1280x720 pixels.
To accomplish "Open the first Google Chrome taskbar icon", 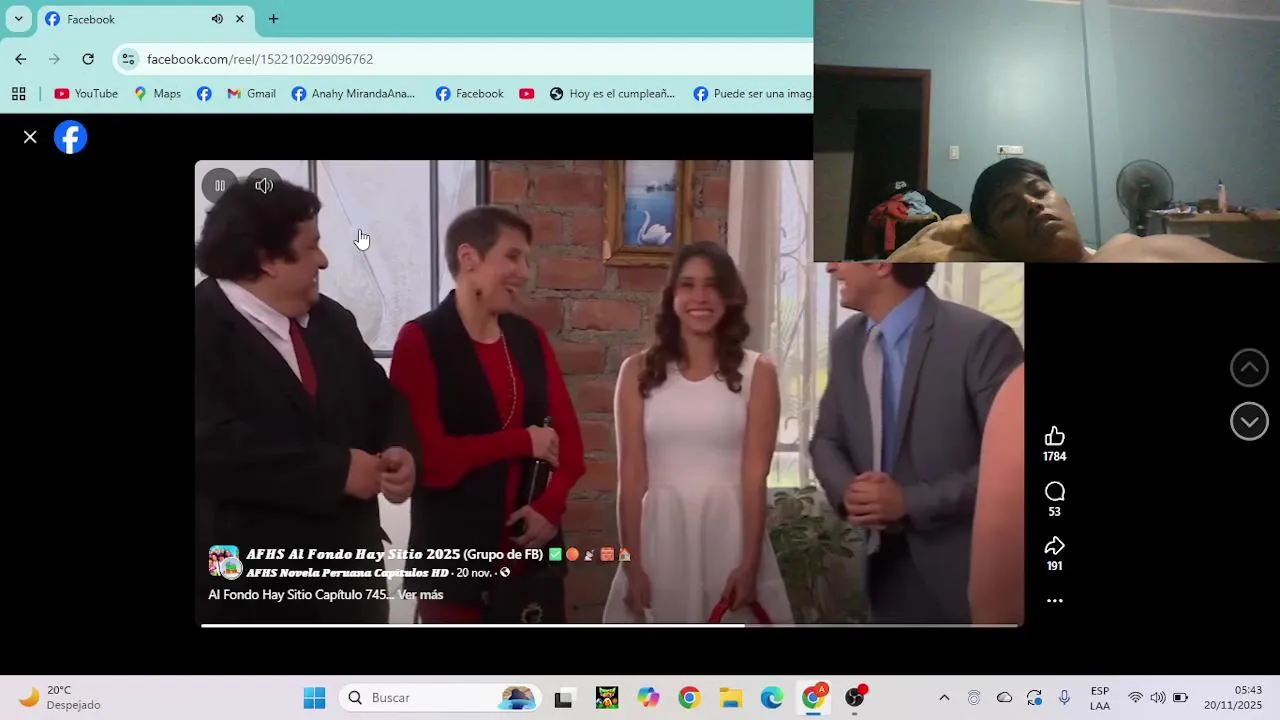I will tap(689, 697).
